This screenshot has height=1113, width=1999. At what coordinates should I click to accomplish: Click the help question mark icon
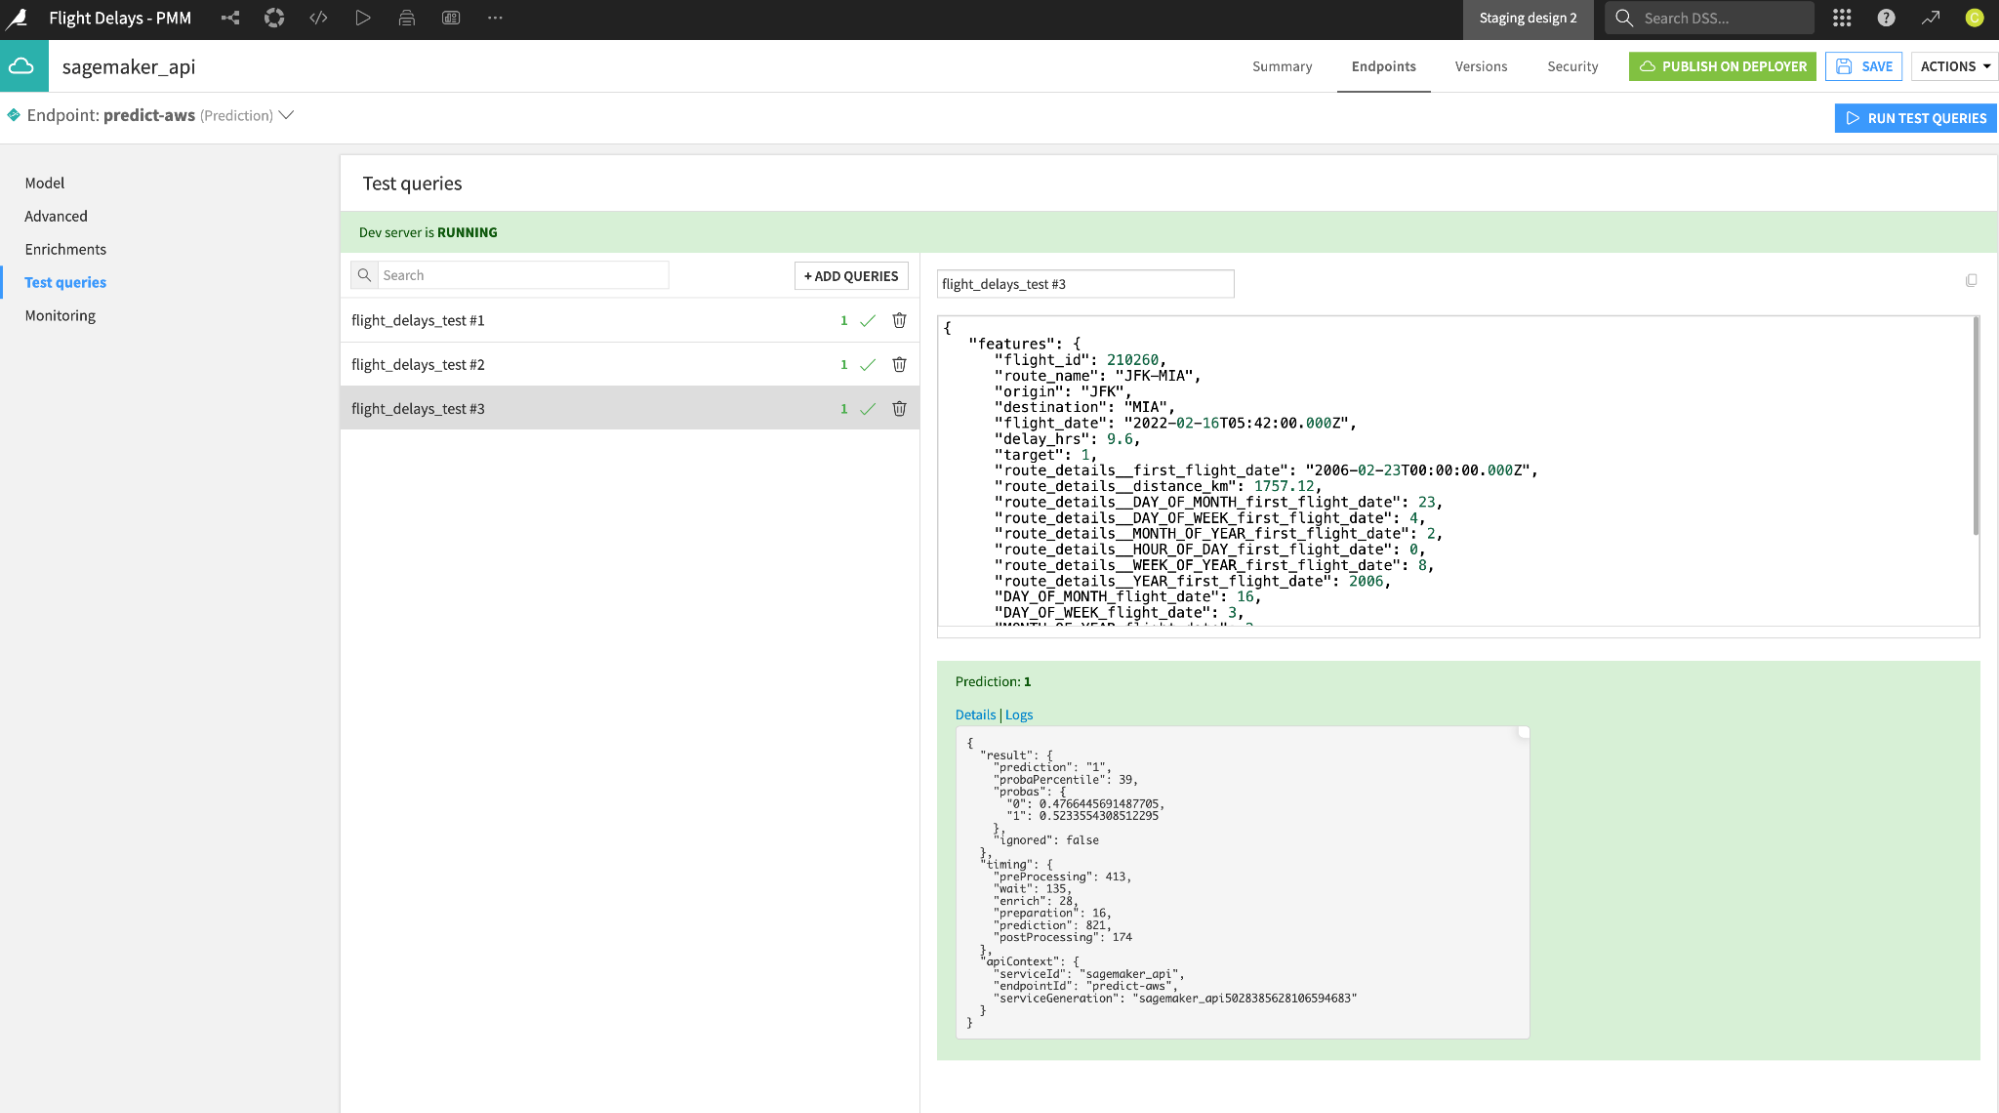pos(1886,17)
